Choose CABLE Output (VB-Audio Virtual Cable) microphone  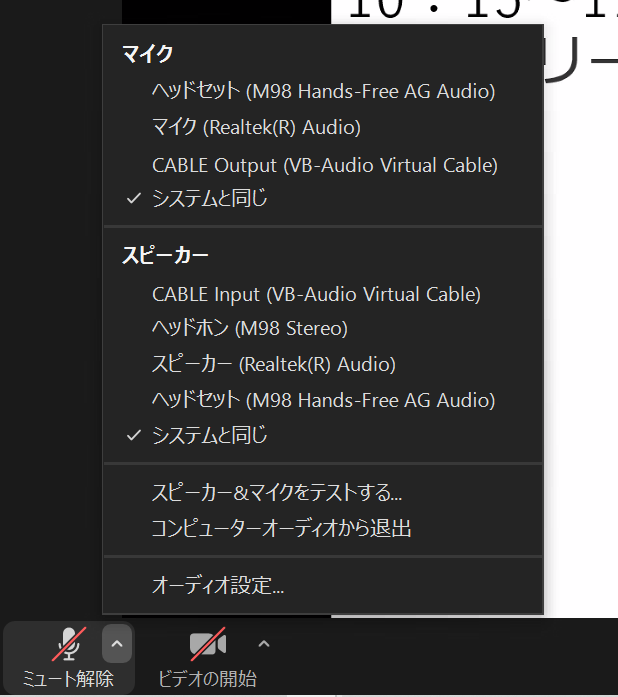(323, 165)
